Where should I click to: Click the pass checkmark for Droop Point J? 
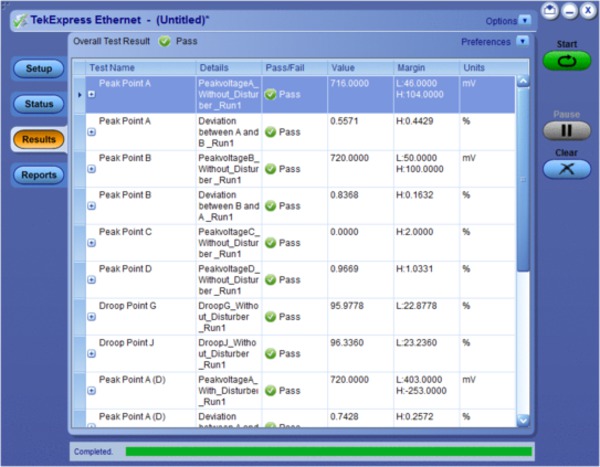pyautogui.click(x=270, y=354)
